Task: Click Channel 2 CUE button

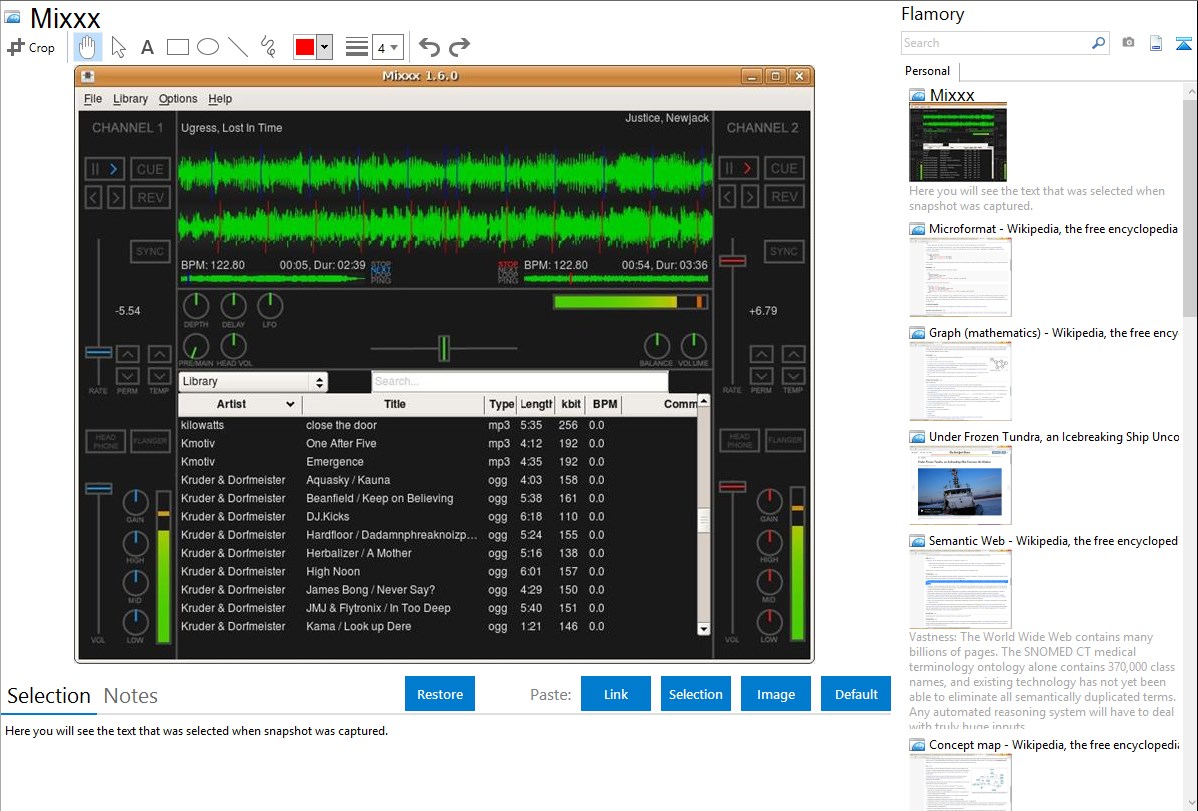Action: pos(784,168)
